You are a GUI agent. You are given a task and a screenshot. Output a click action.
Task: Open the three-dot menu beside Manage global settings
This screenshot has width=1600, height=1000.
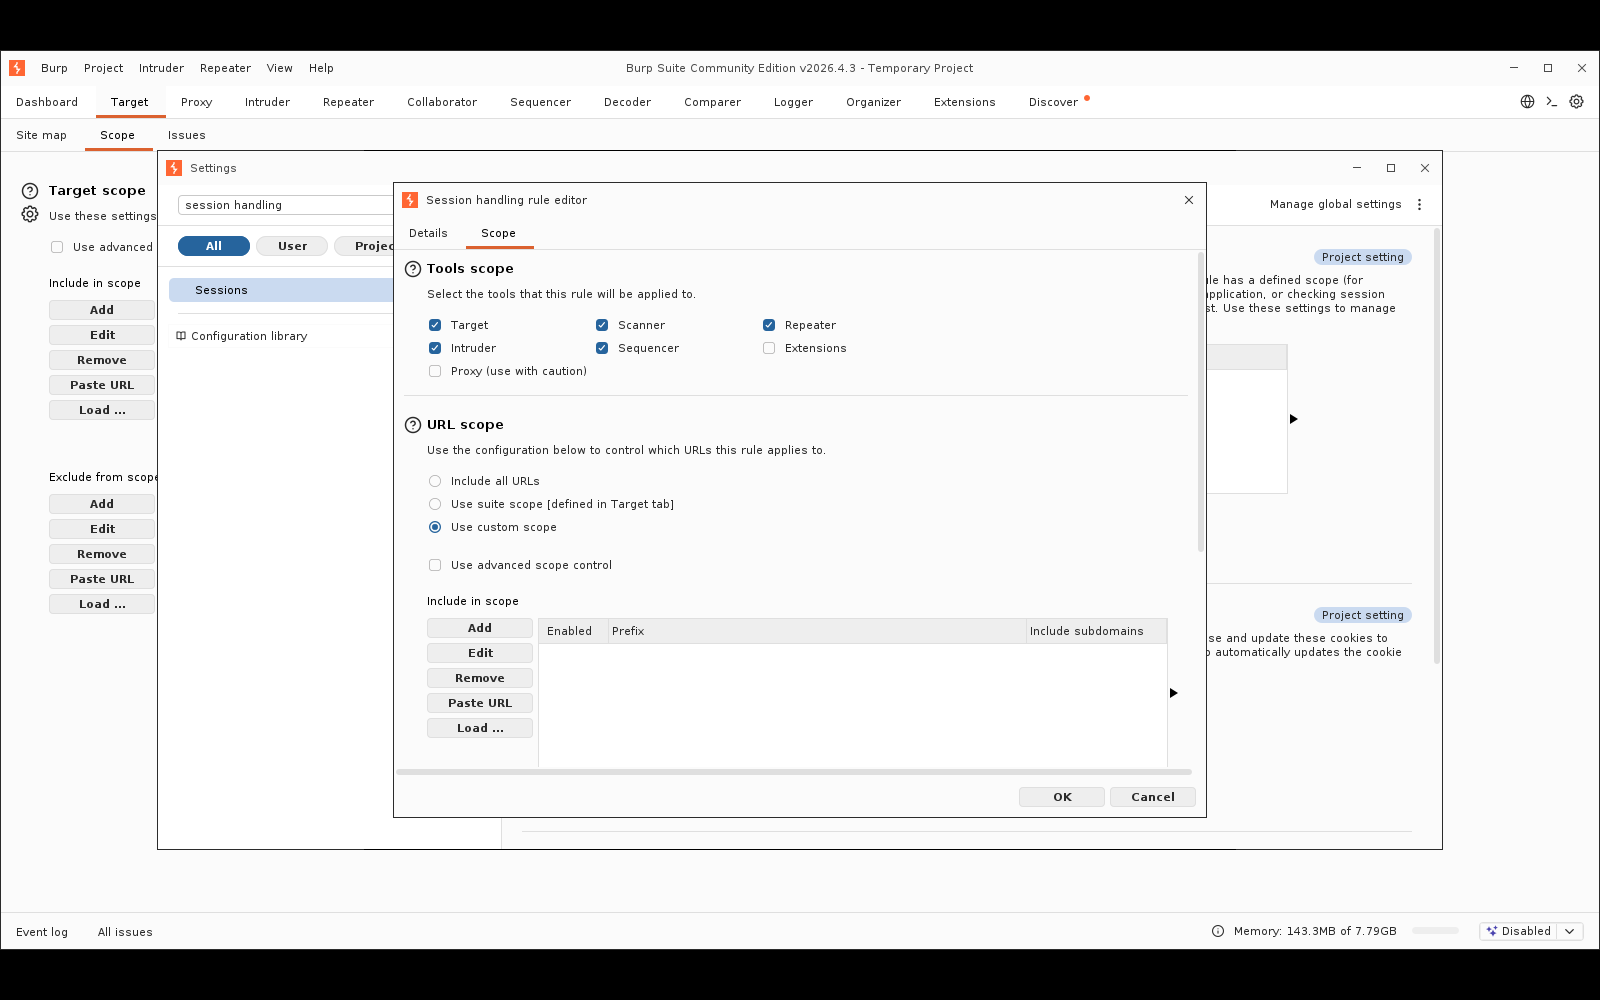[1419, 204]
